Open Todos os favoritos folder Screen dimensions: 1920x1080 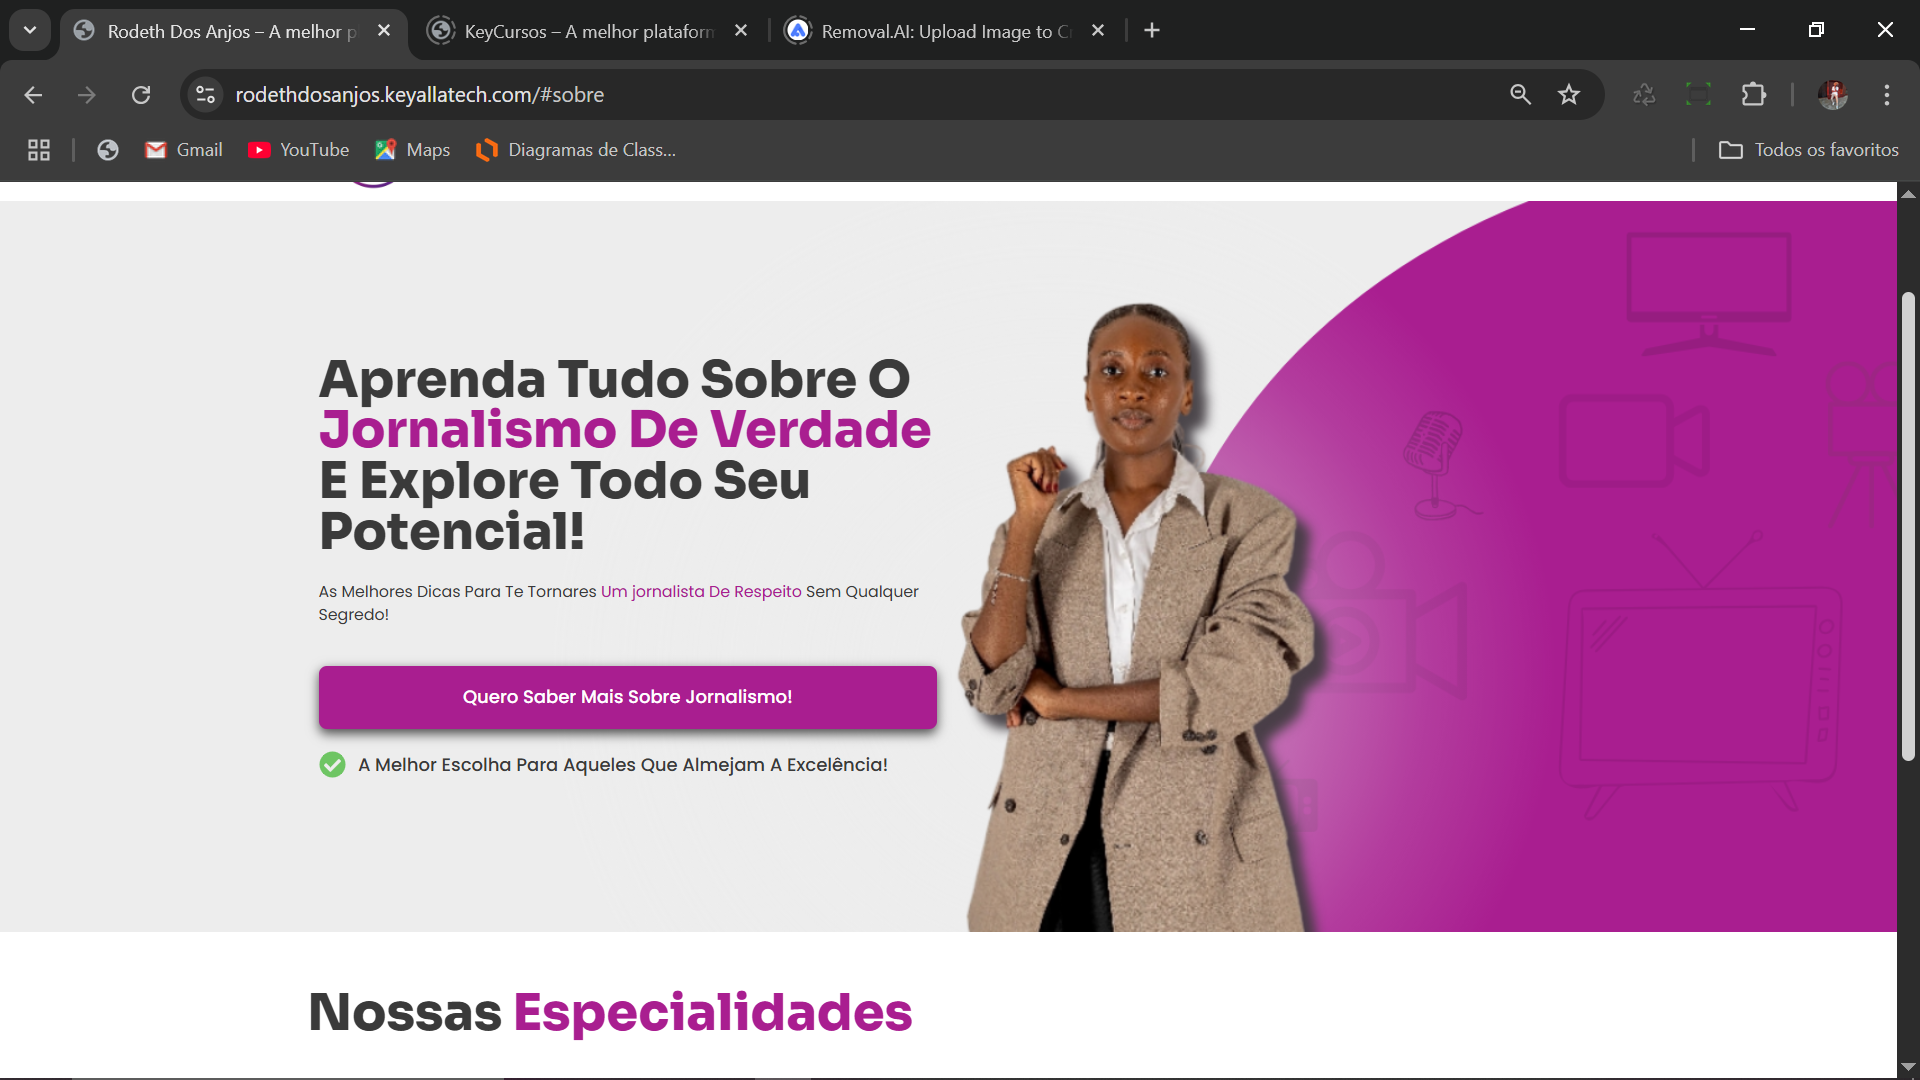pyautogui.click(x=1809, y=150)
